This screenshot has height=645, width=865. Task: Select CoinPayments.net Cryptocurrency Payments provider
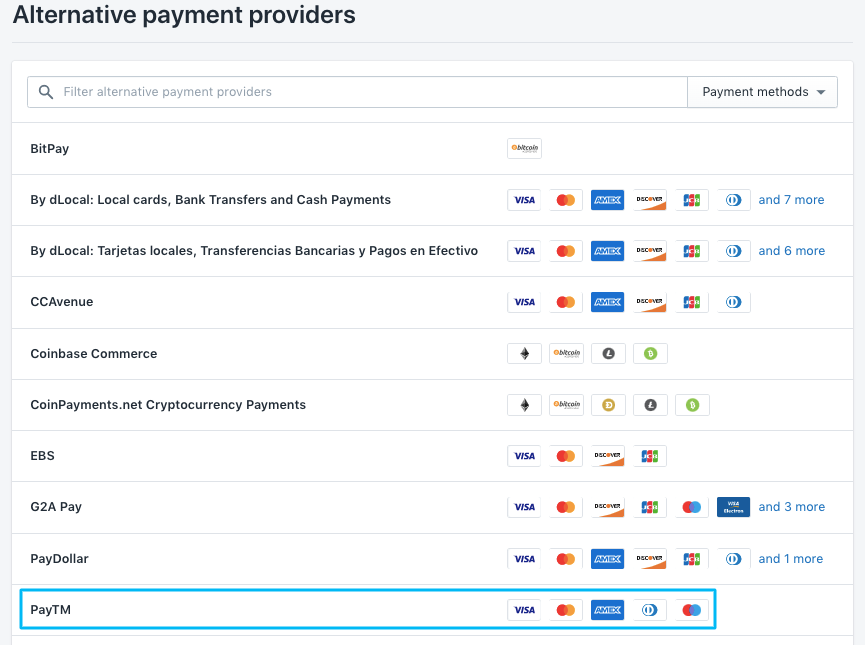tap(432, 405)
